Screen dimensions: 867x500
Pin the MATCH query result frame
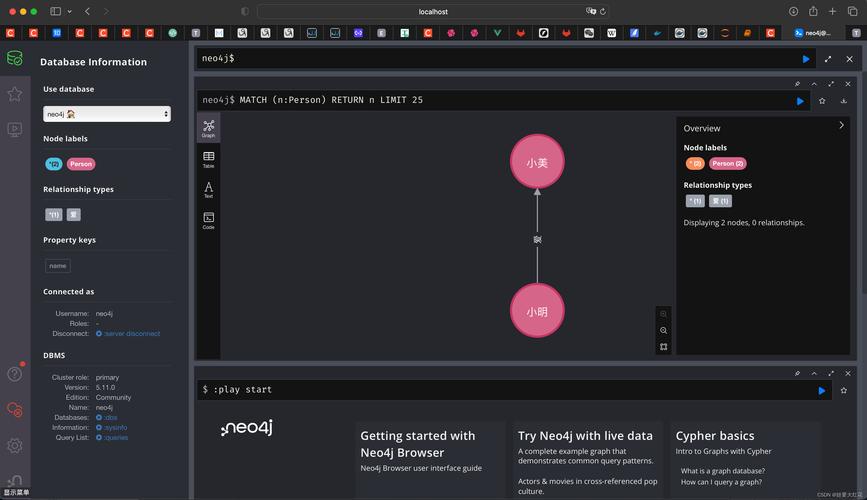point(797,84)
